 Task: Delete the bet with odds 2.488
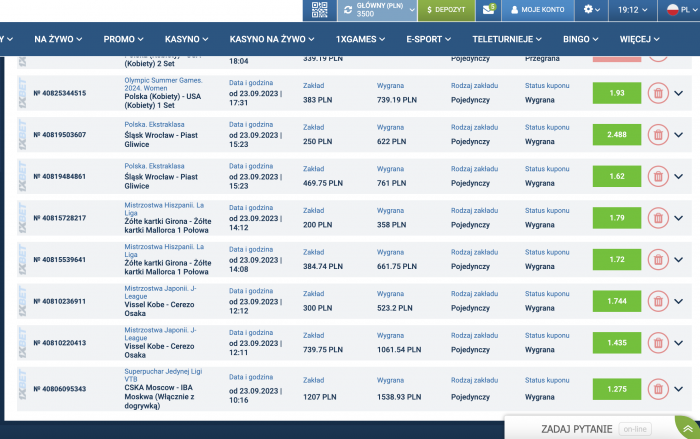658,134
